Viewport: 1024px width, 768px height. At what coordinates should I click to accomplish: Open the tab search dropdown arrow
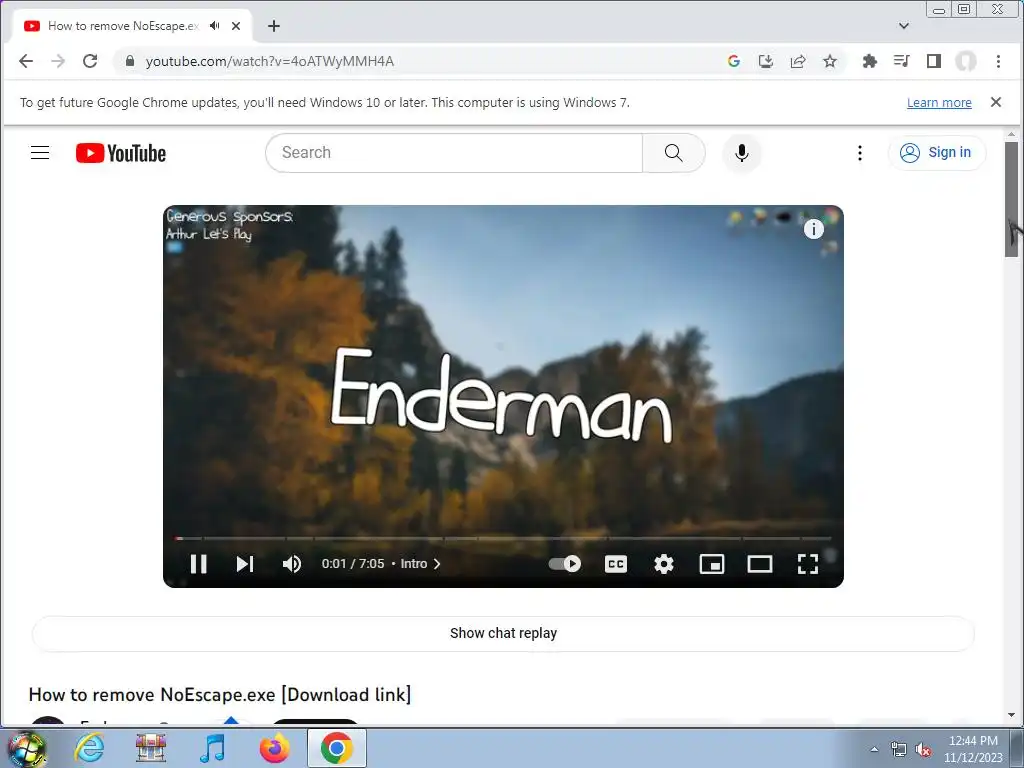[903, 26]
